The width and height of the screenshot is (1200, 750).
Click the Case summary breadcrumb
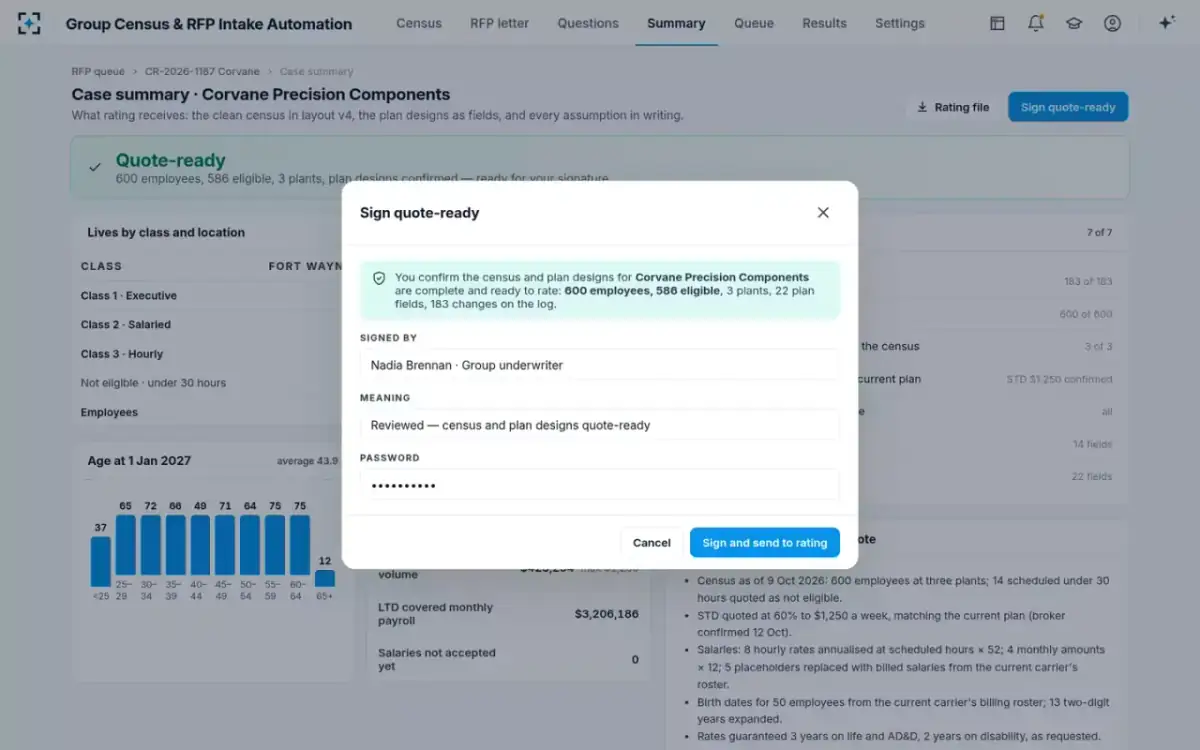pos(316,72)
